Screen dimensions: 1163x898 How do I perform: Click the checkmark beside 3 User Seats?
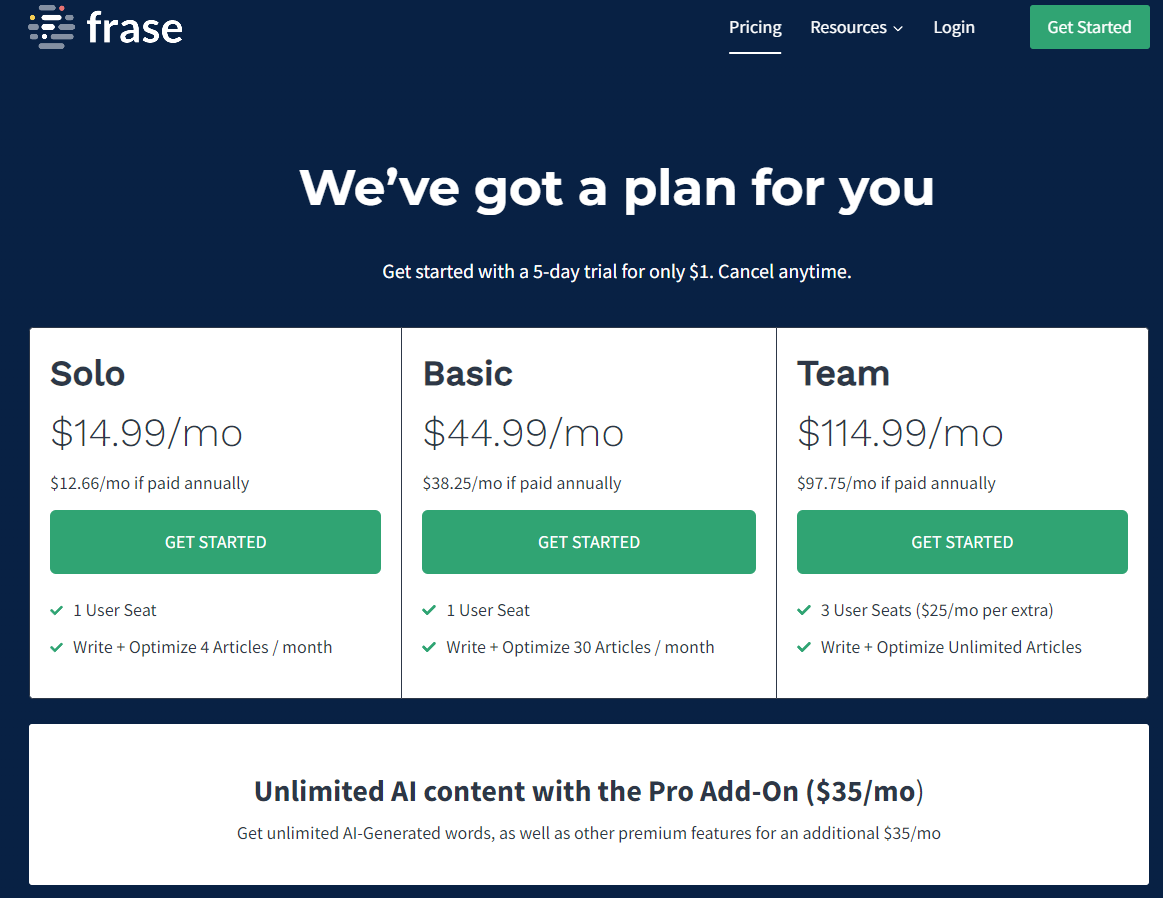click(x=804, y=610)
